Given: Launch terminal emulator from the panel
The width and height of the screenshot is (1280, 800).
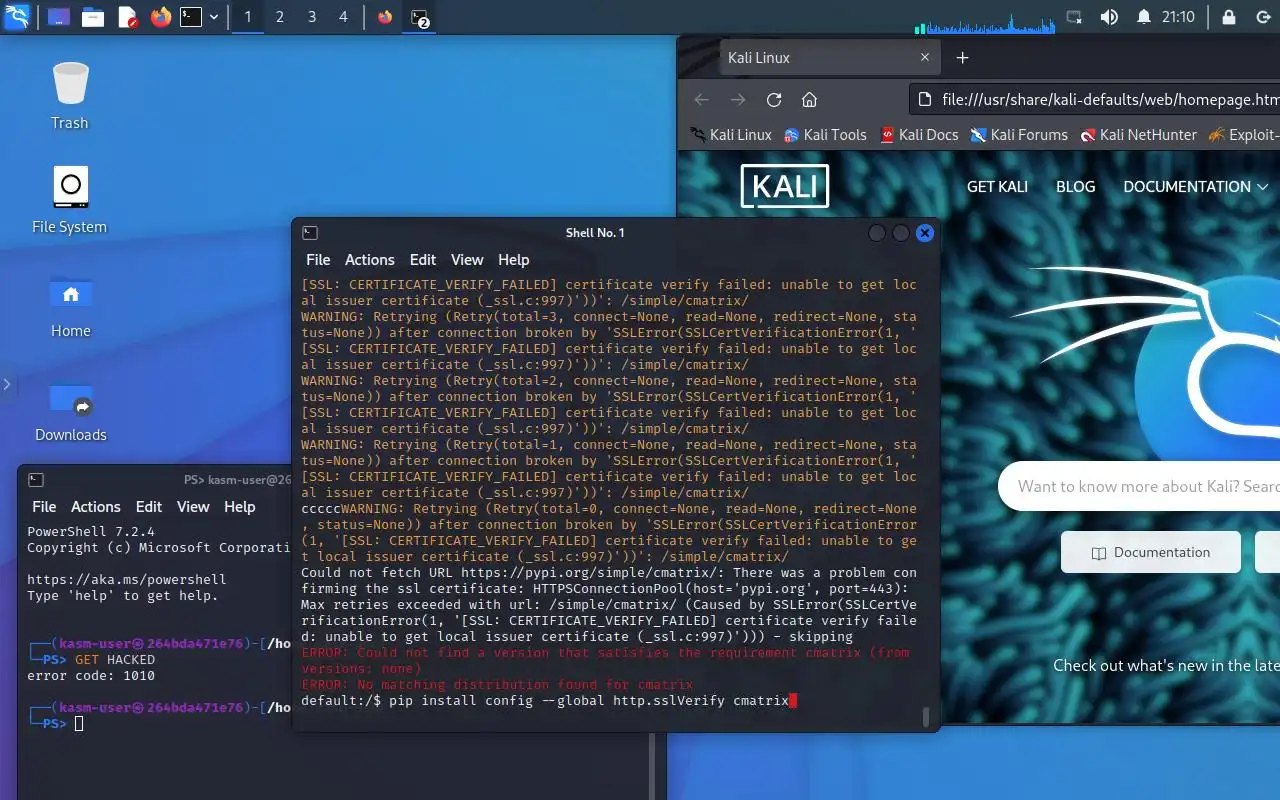Looking at the screenshot, I should coord(191,17).
